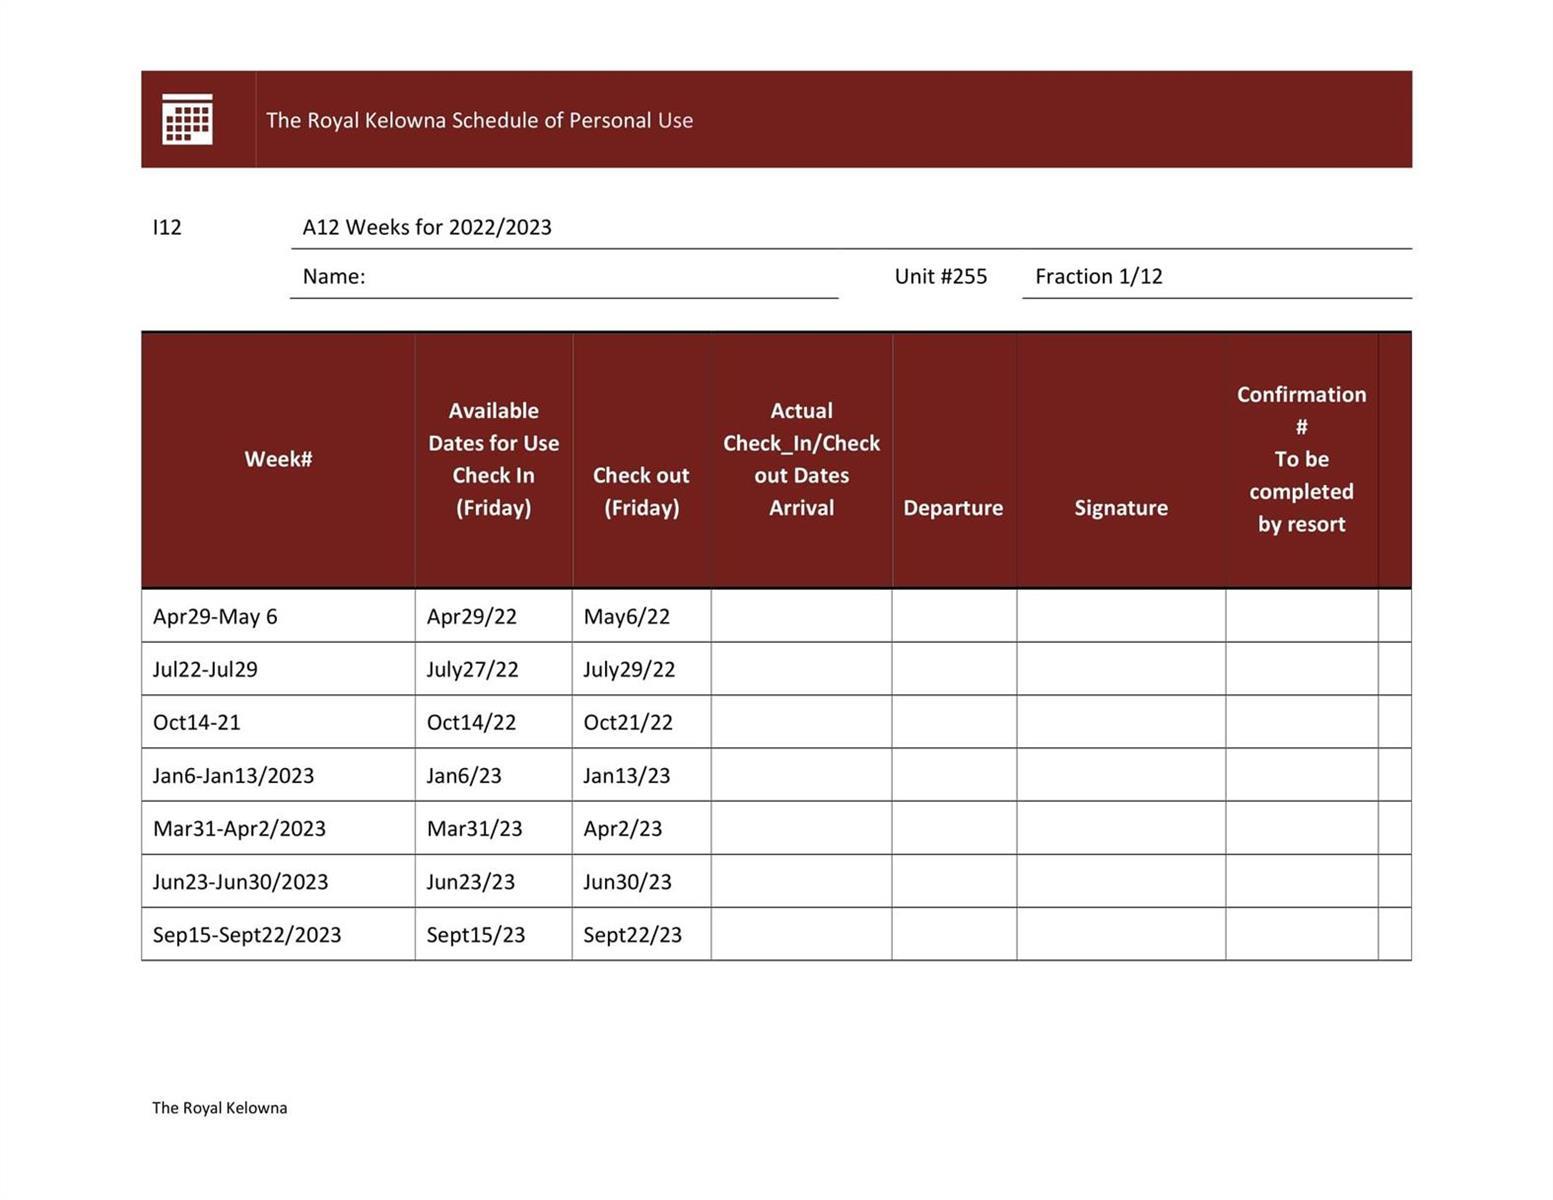Click the Royal Kelowna Schedule title banner
Screen dimensions: 1553x1200
click(x=479, y=120)
